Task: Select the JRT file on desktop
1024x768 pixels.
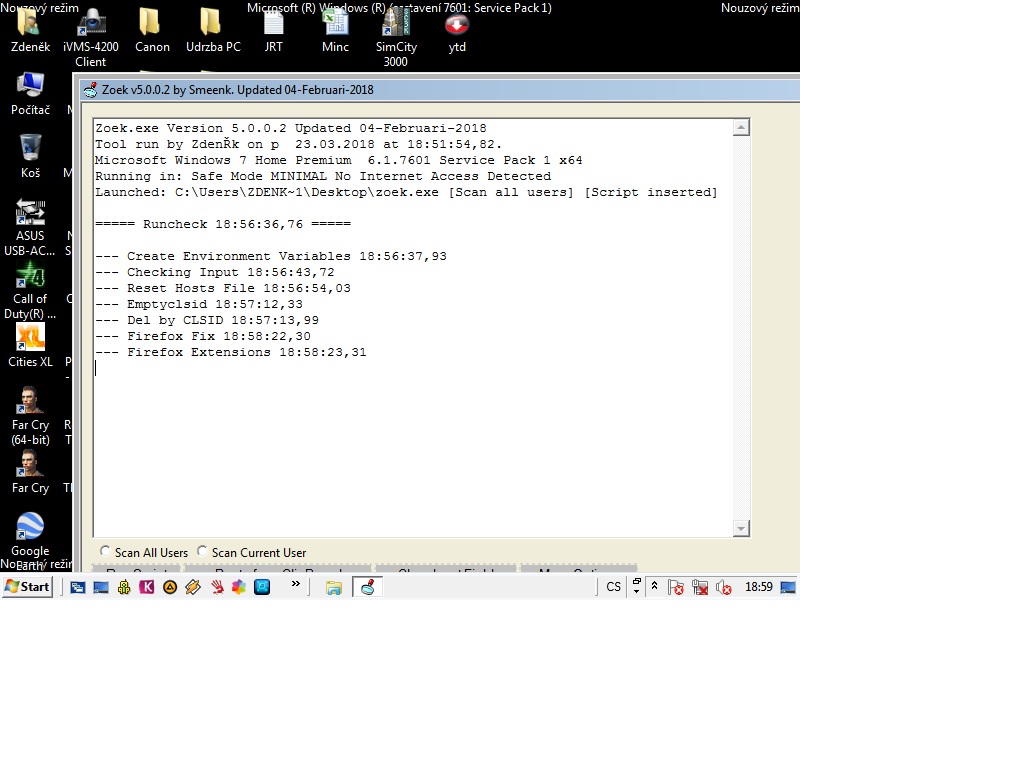Action: [274, 29]
